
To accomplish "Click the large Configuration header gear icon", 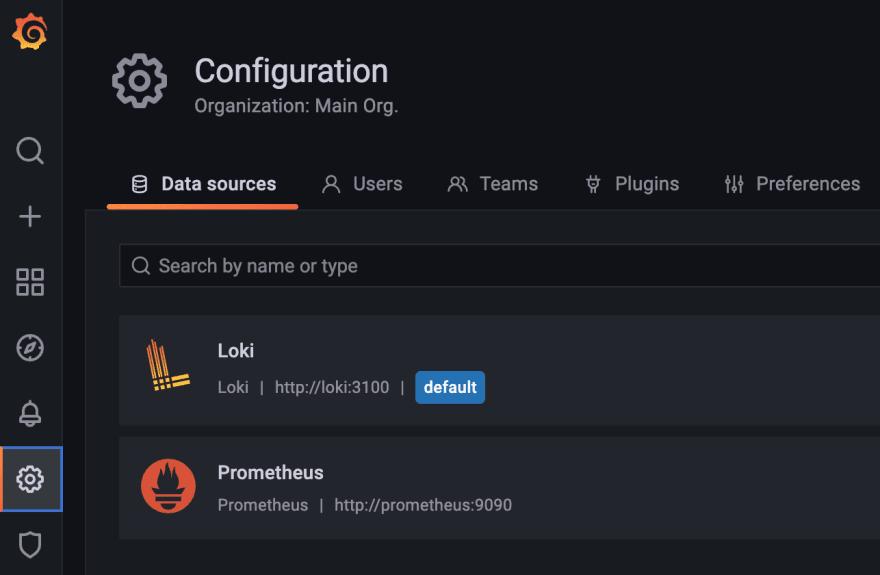I will 139,81.
